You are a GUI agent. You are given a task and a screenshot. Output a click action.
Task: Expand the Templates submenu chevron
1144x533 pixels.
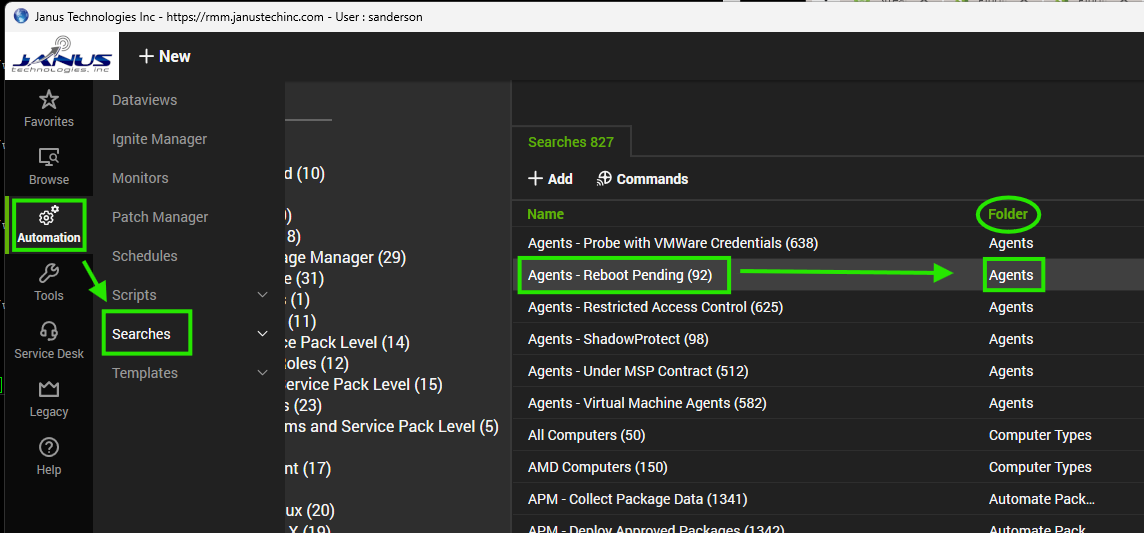click(263, 373)
